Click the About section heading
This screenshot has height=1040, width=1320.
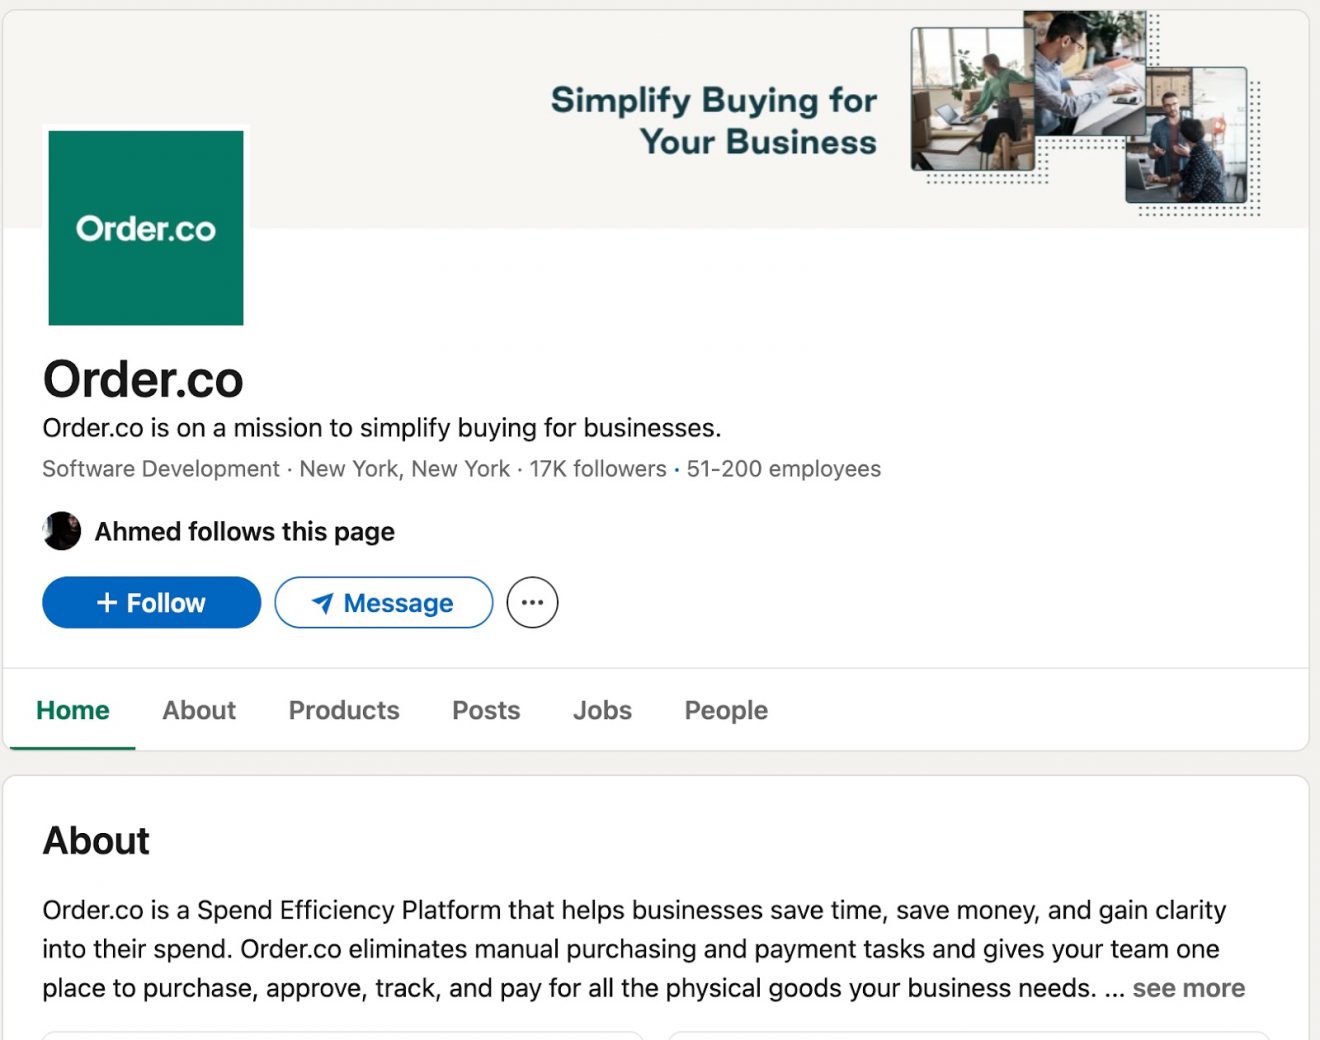pyautogui.click(x=95, y=841)
